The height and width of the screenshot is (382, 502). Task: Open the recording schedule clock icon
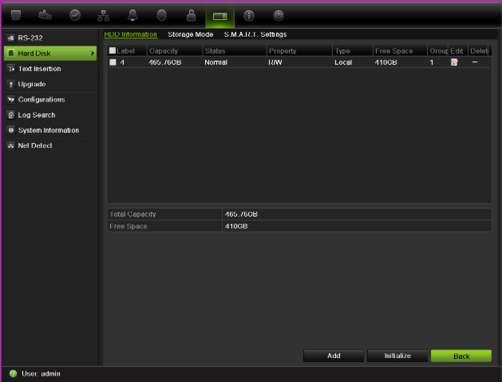(x=75, y=15)
